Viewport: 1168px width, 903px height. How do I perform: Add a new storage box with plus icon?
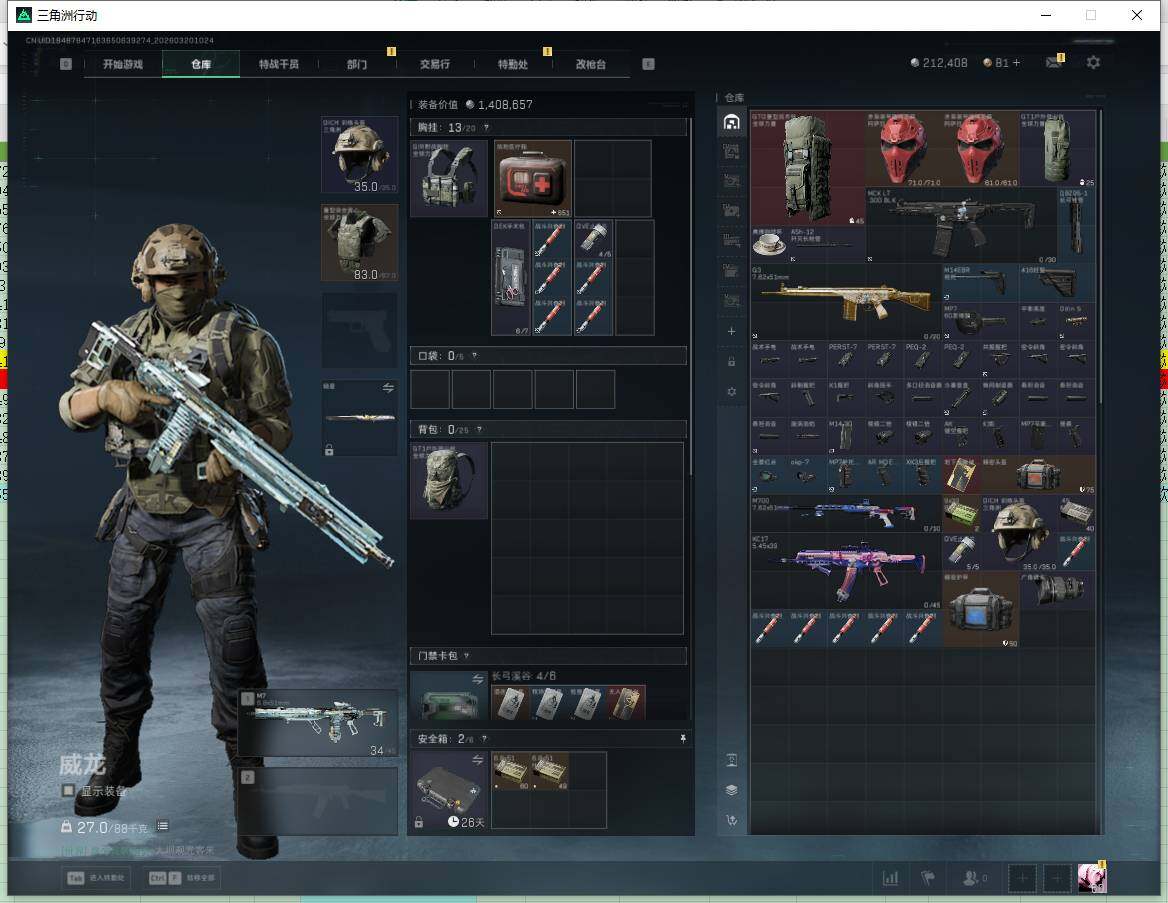click(731, 331)
